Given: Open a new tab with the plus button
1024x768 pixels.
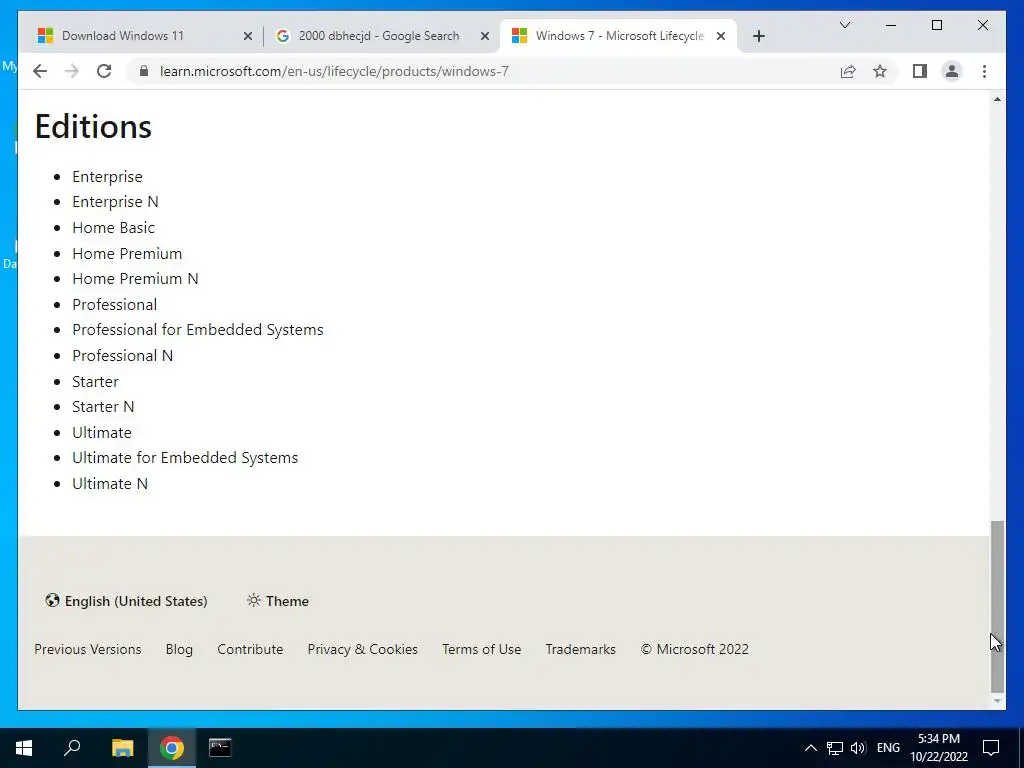Looking at the screenshot, I should click(x=758, y=36).
